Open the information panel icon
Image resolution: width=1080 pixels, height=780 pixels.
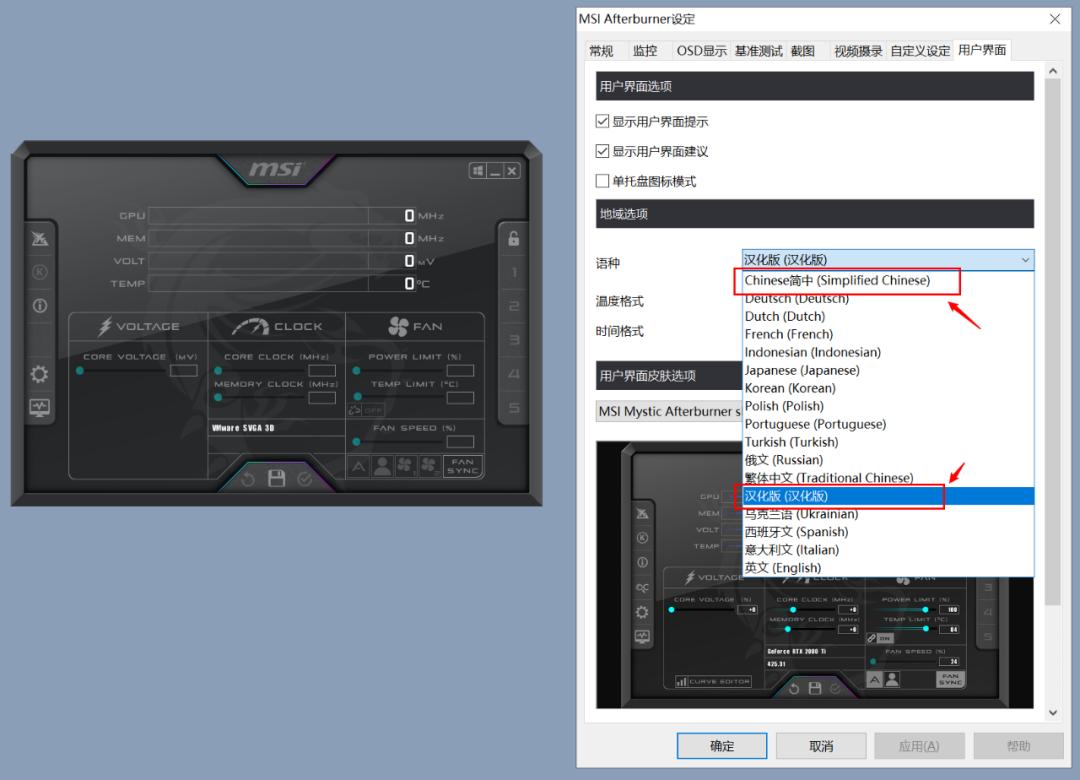coord(38,305)
